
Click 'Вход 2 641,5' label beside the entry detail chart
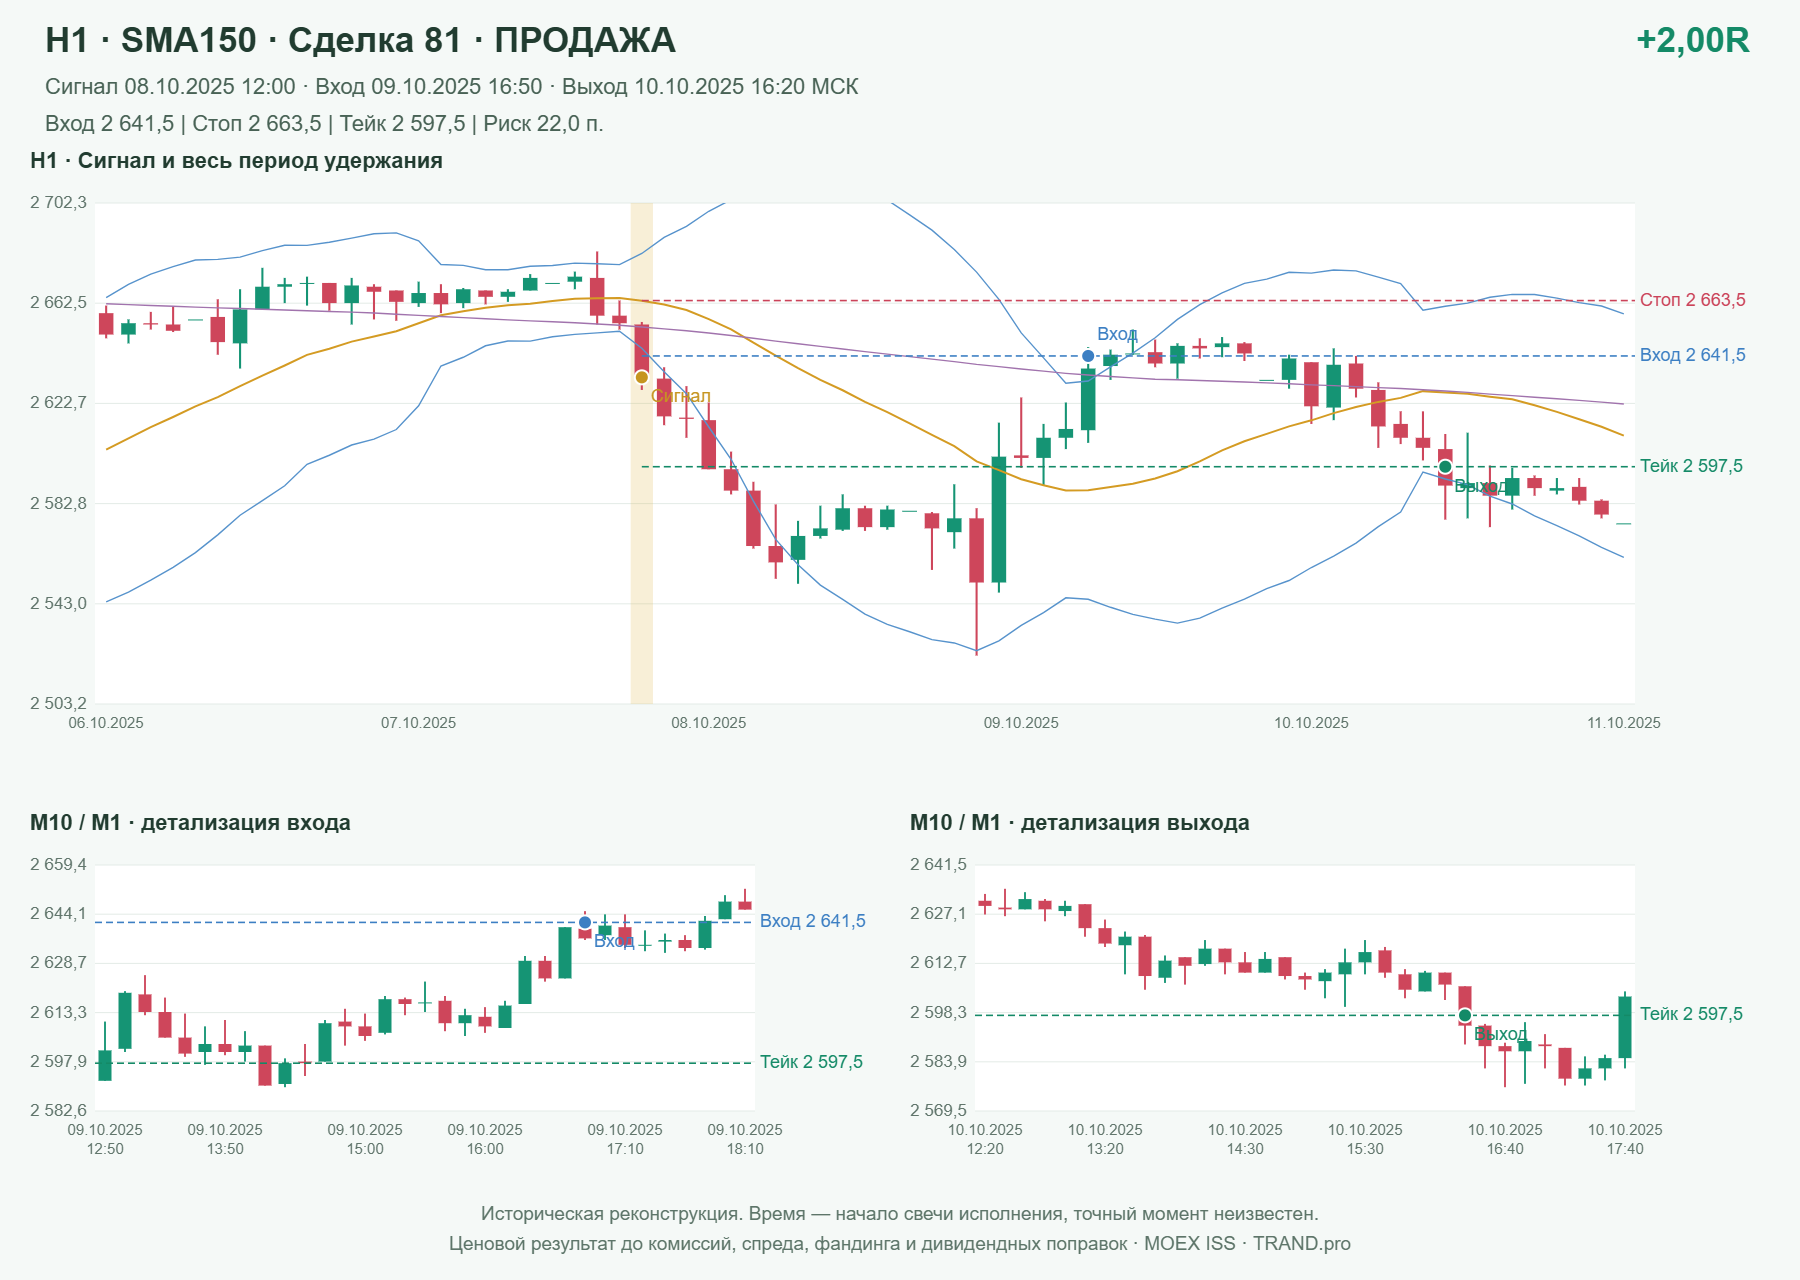(813, 921)
